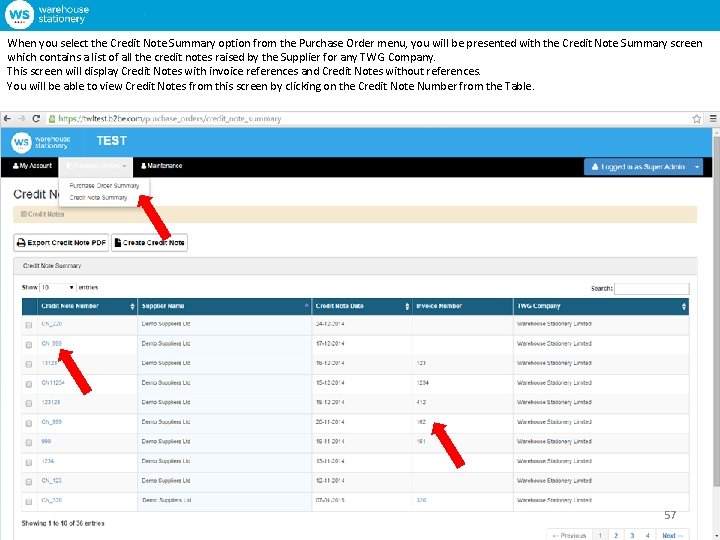This screenshot has height=540, width=720.
Task: Click the Warehouse Stationery logo beside TEST
Action: tap(41, 142)
